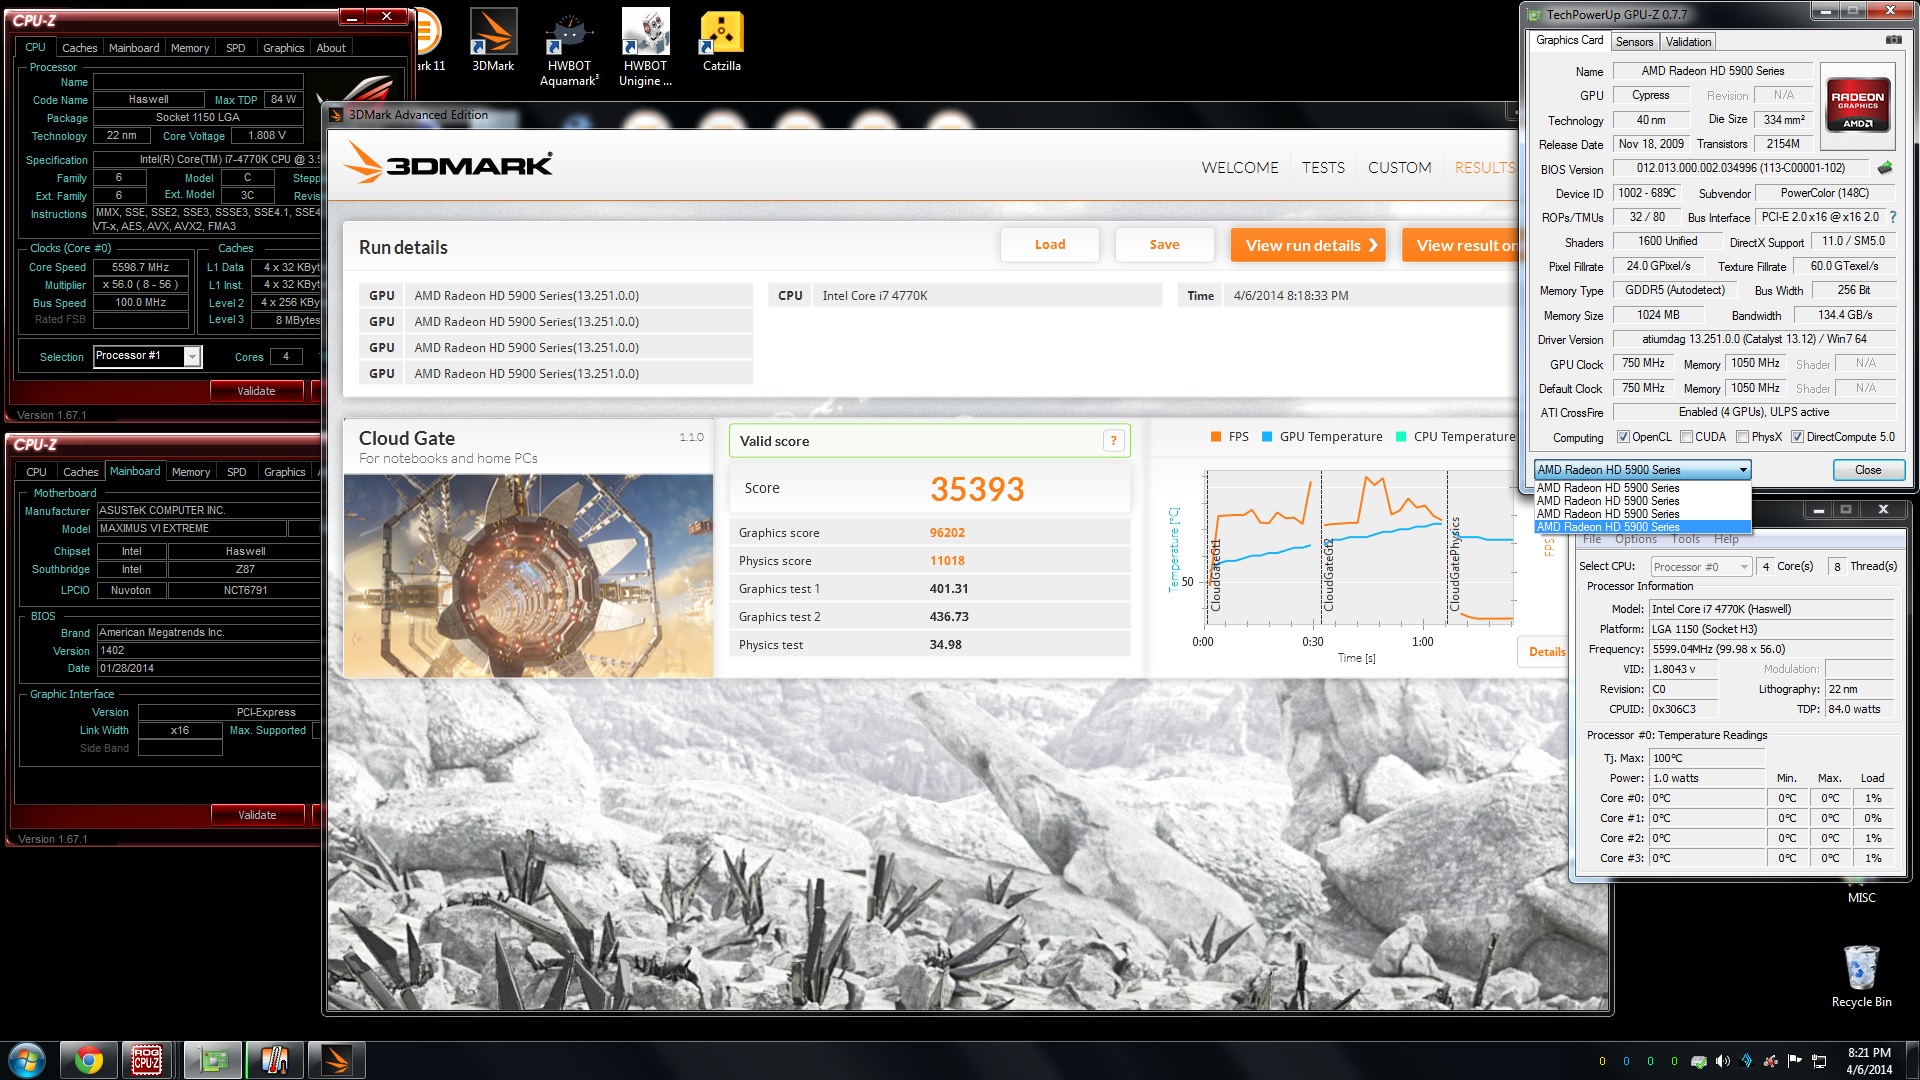Open the Windows Start button
Image resolution: width=1920 pixels, height=1080 pixels.
coord(26,1060)
